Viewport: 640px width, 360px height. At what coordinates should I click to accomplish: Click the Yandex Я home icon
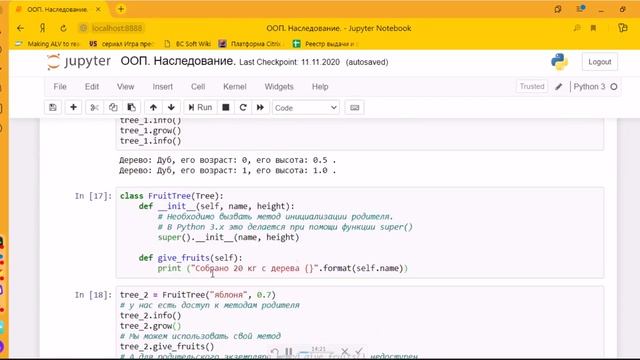point(42,28)
